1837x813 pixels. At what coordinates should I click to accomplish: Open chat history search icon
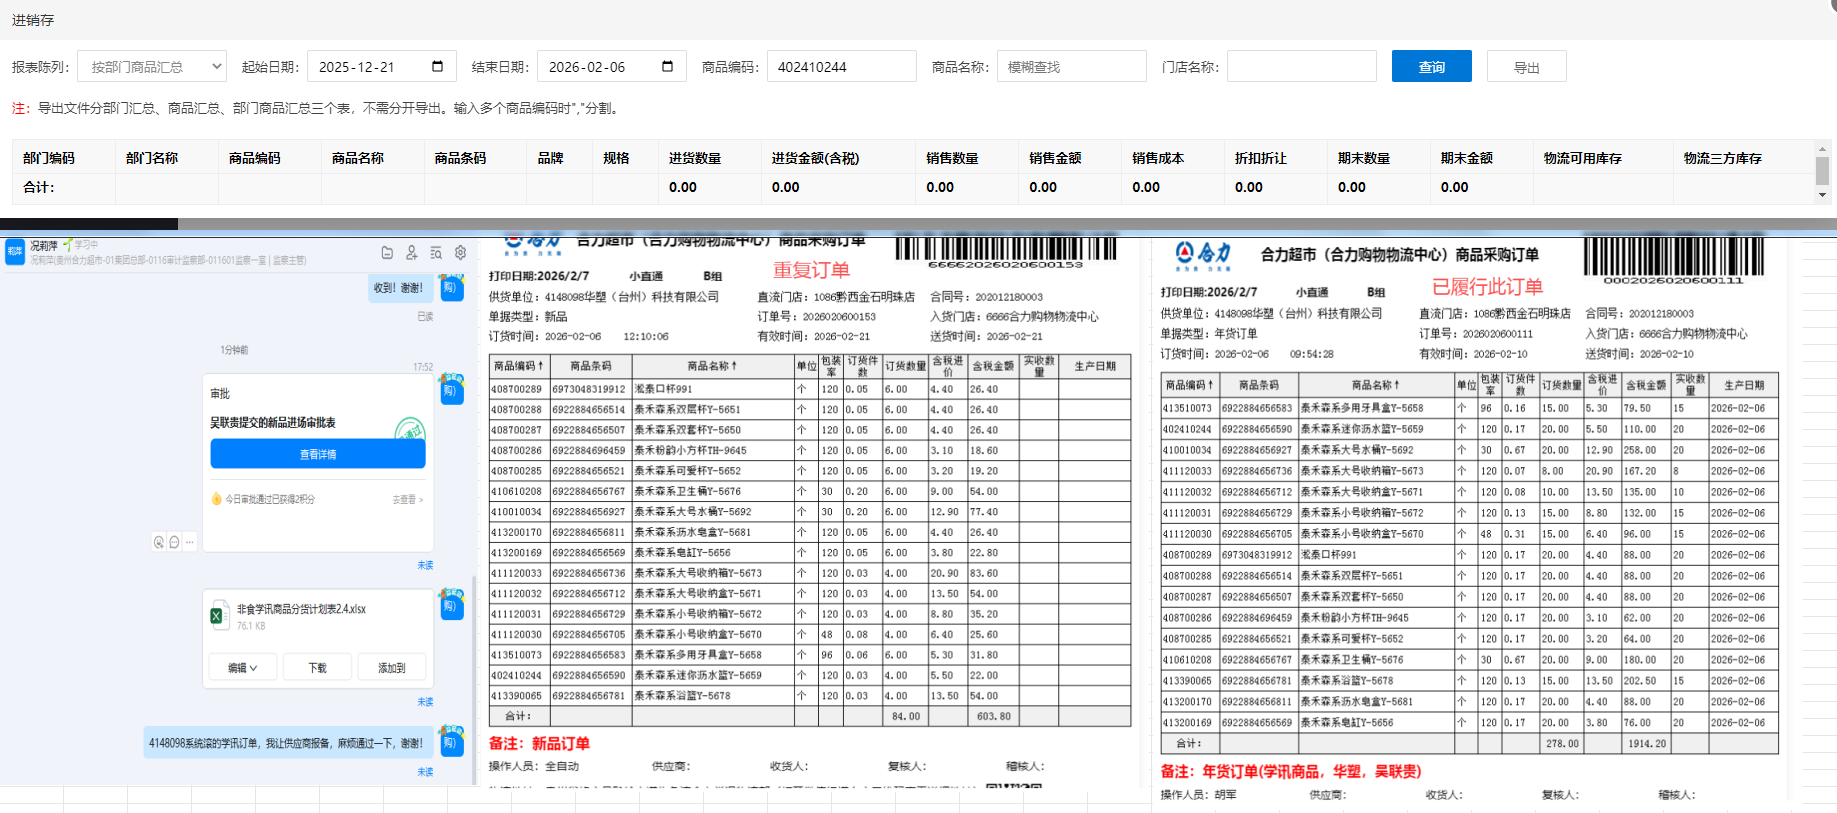pos(436,253)
